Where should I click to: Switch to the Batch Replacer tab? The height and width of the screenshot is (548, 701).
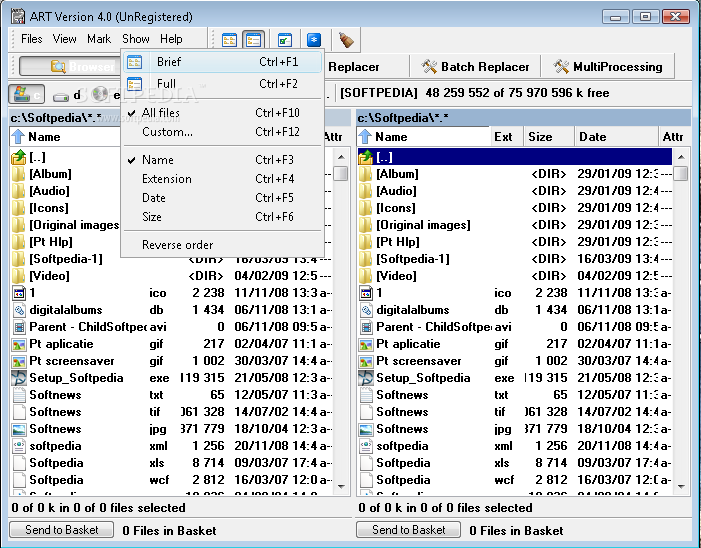[475, 67]
